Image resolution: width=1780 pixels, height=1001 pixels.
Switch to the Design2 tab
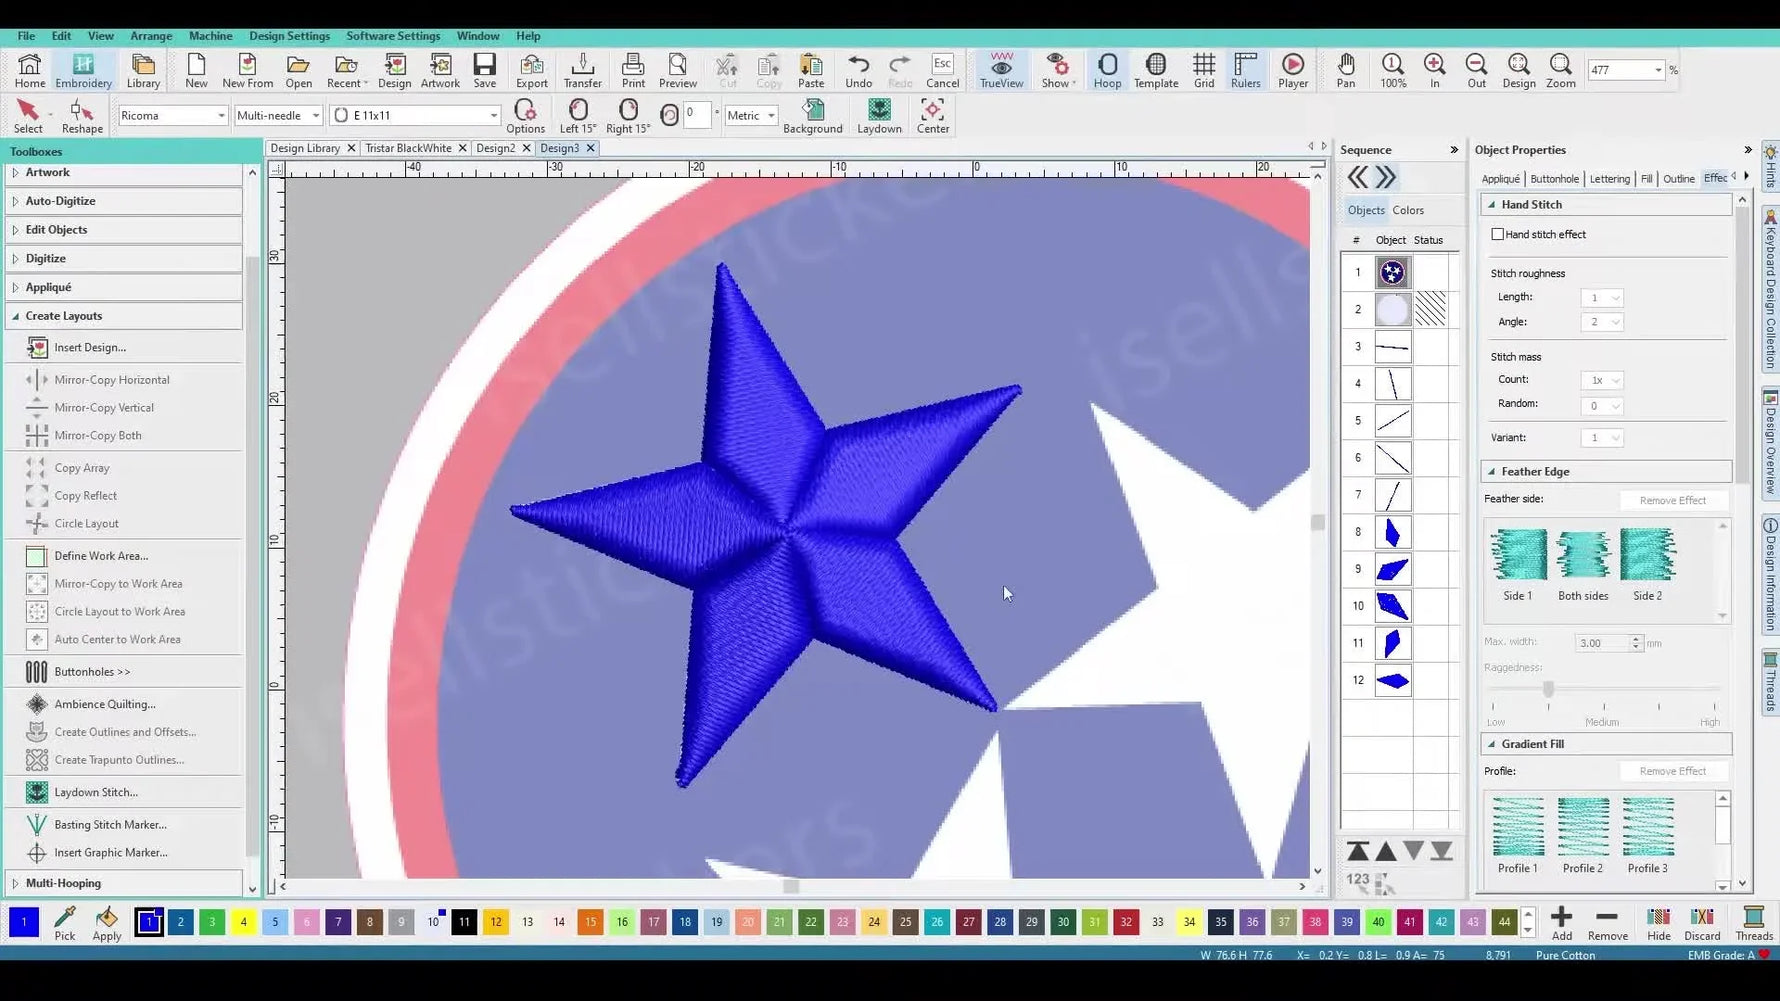click(x=495, y=148)
